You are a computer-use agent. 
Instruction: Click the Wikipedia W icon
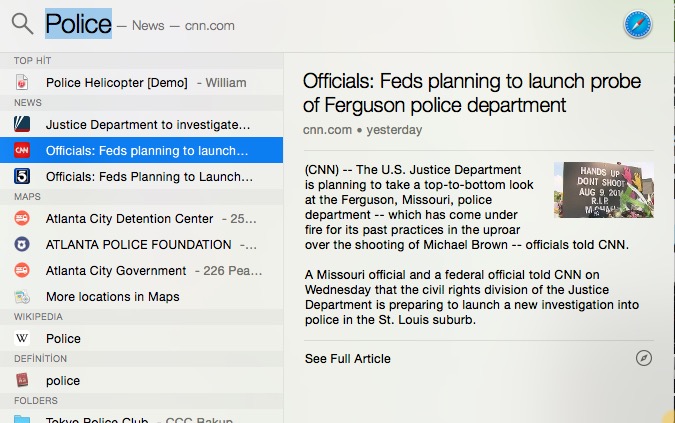[x=22, y=338]
